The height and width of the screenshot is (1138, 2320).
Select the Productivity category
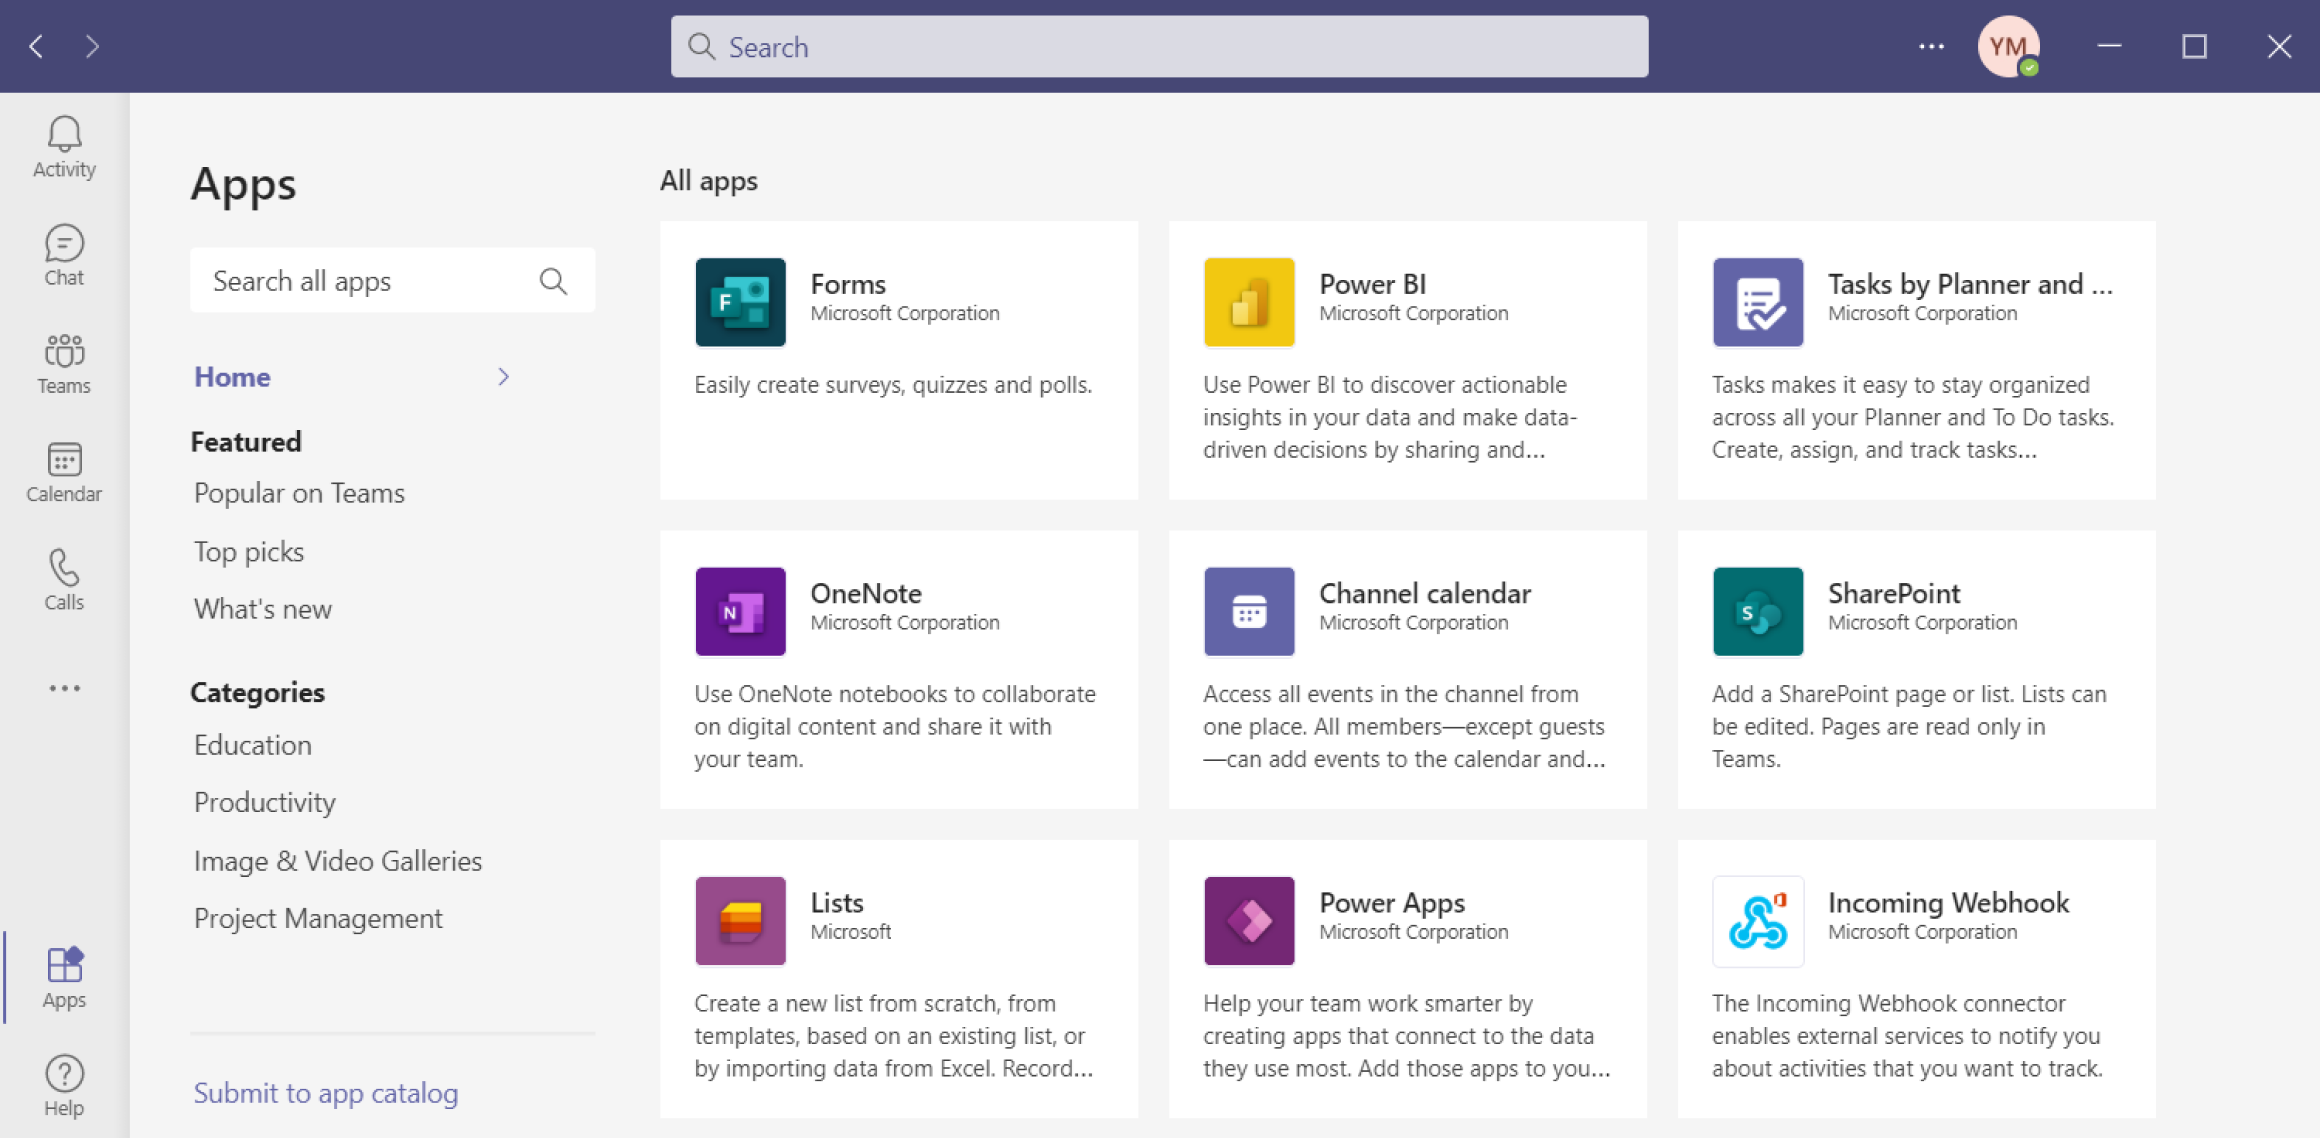tap(265, 802)
